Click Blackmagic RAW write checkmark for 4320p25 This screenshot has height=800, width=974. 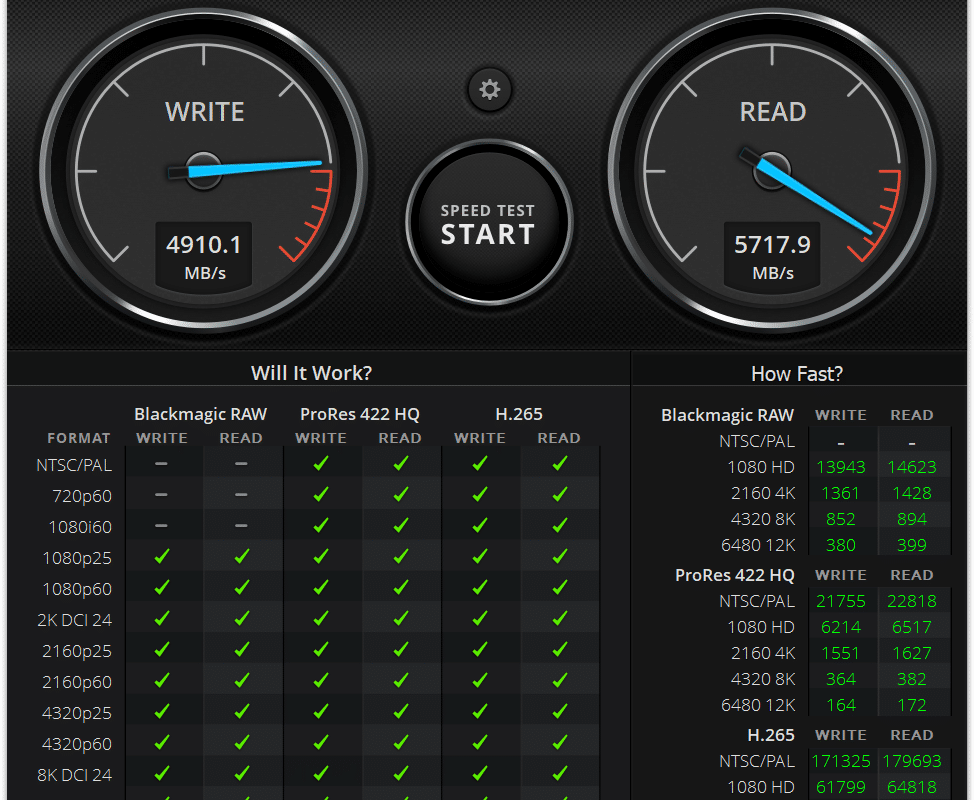tap(162, 711)
